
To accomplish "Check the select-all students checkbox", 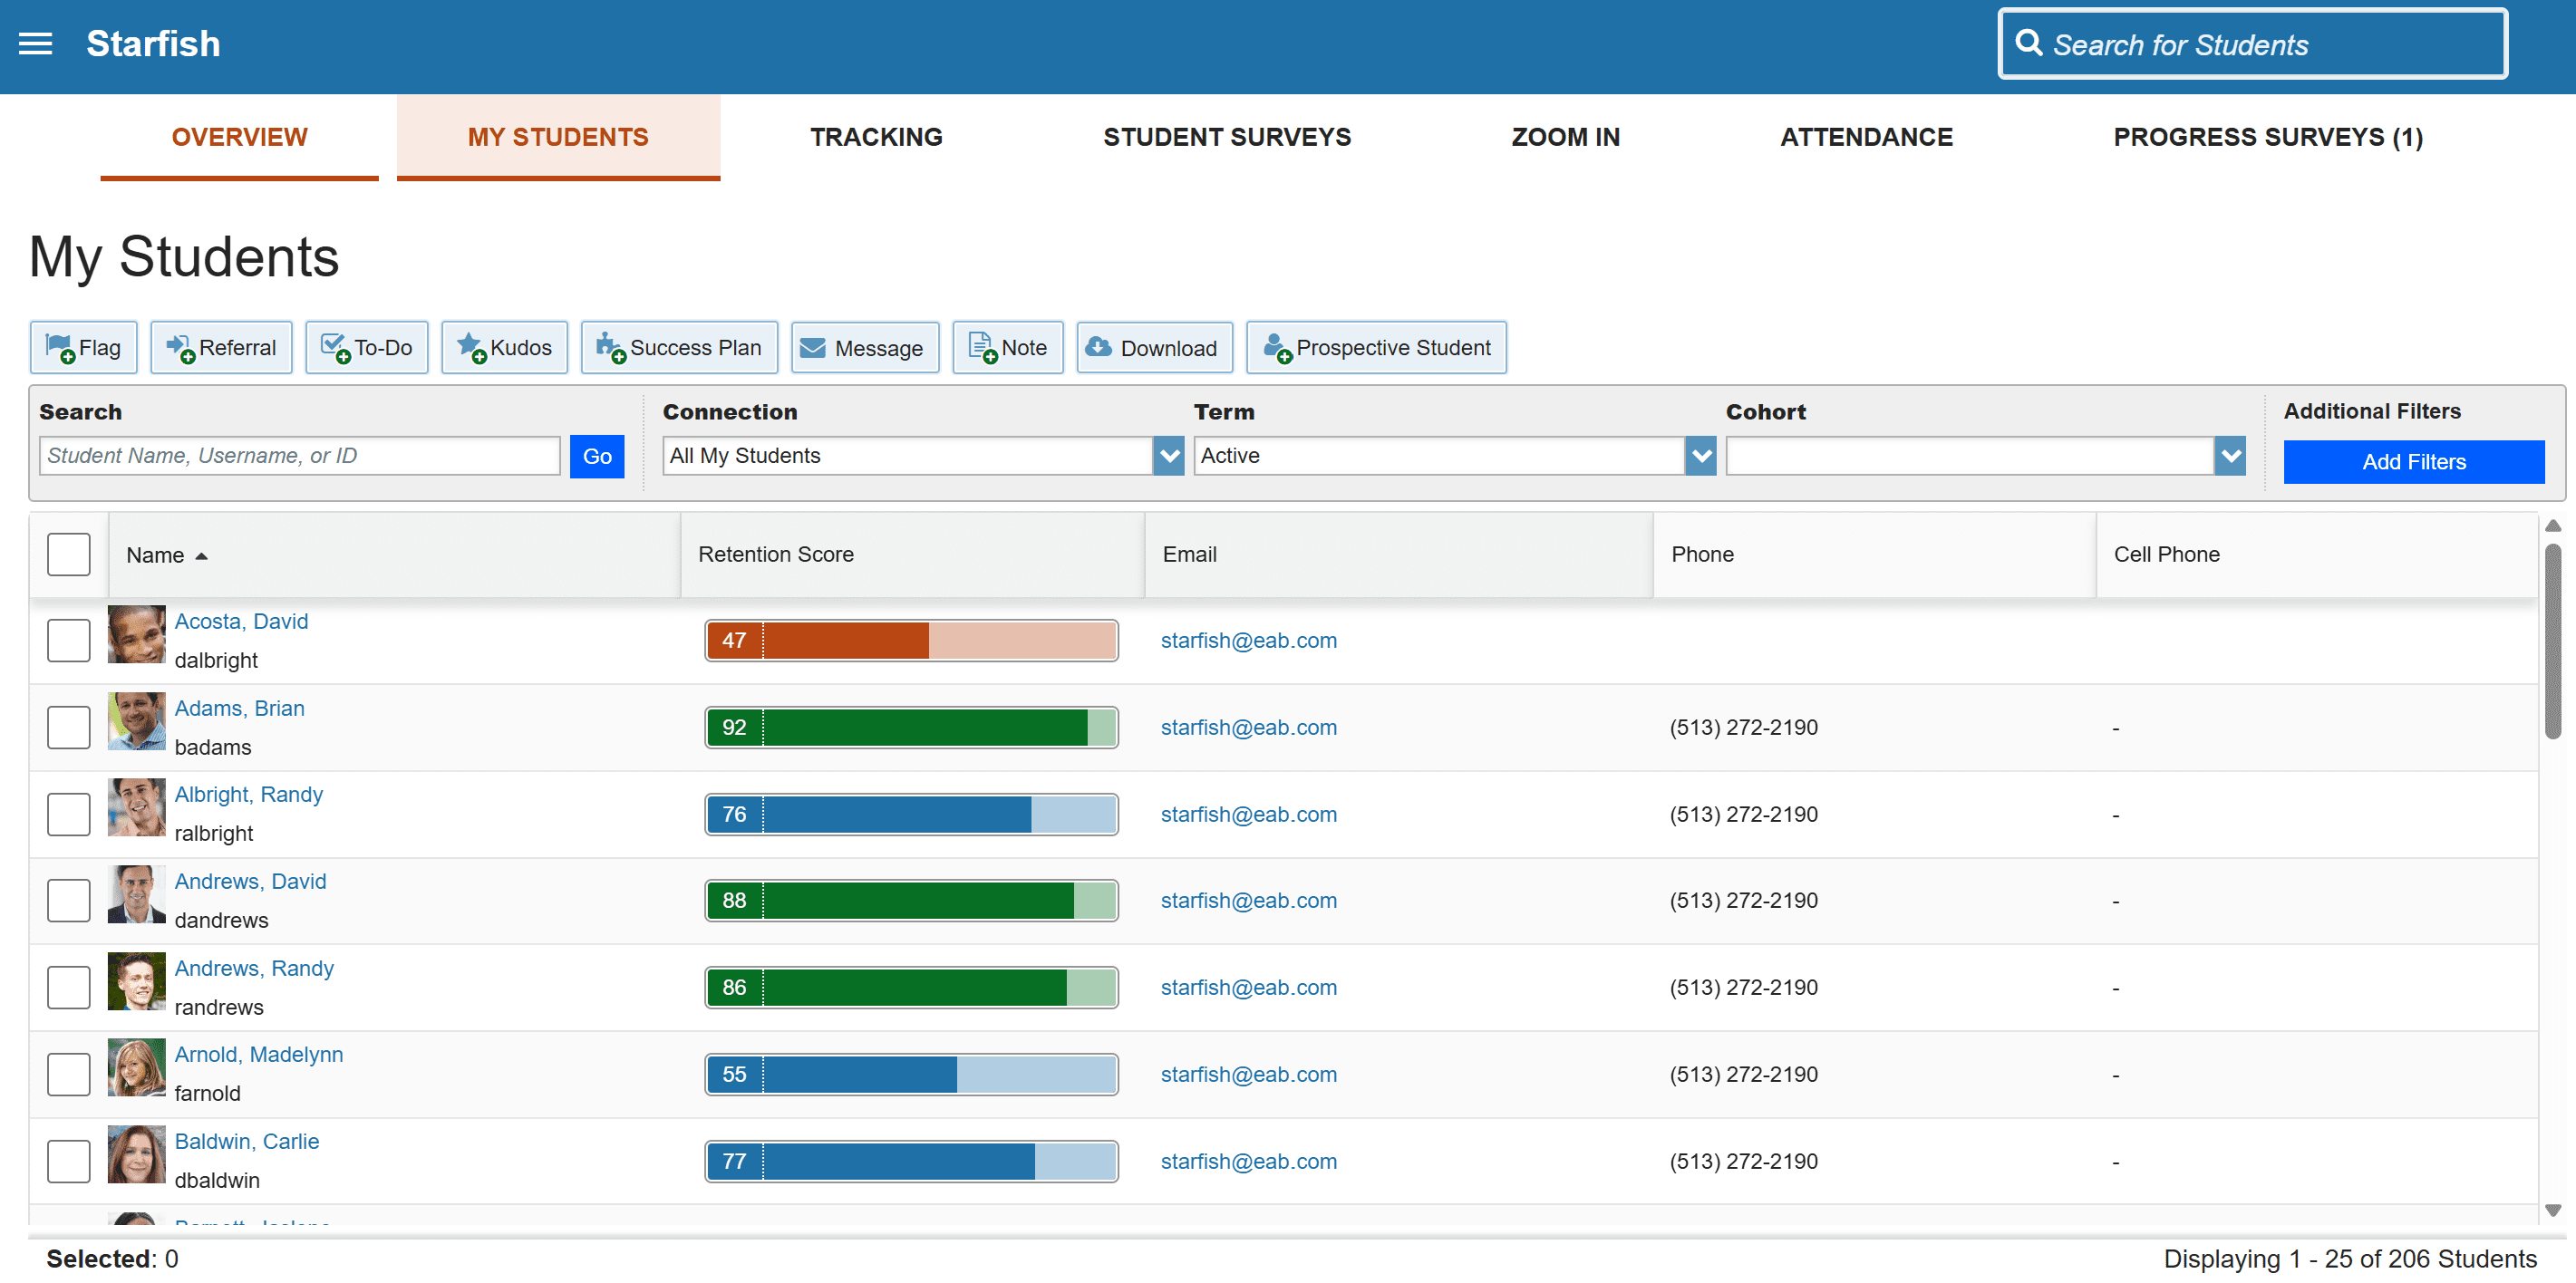I will pyautogui.click(x=69, y=555).
